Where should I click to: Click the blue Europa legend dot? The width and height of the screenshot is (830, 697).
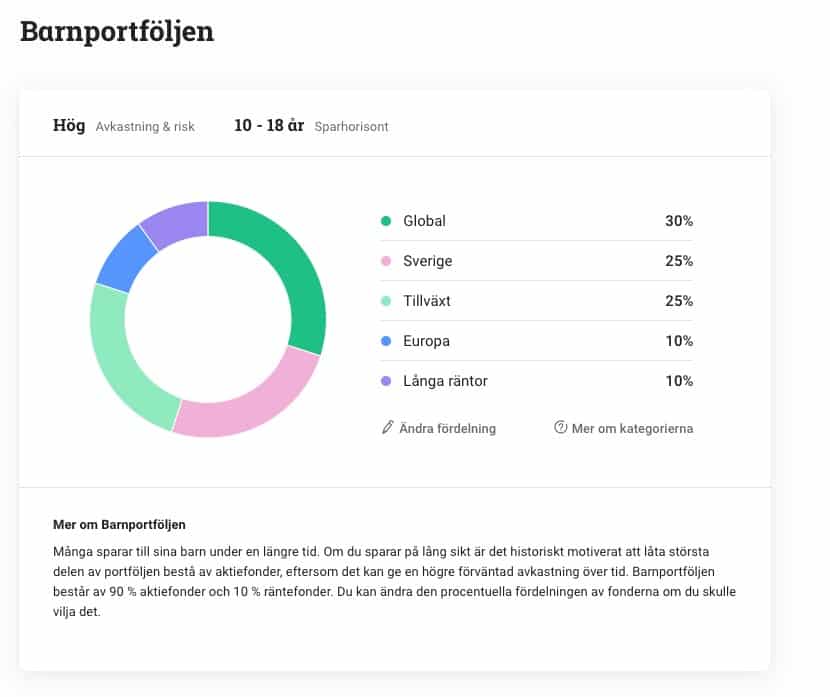coord(386,341)
